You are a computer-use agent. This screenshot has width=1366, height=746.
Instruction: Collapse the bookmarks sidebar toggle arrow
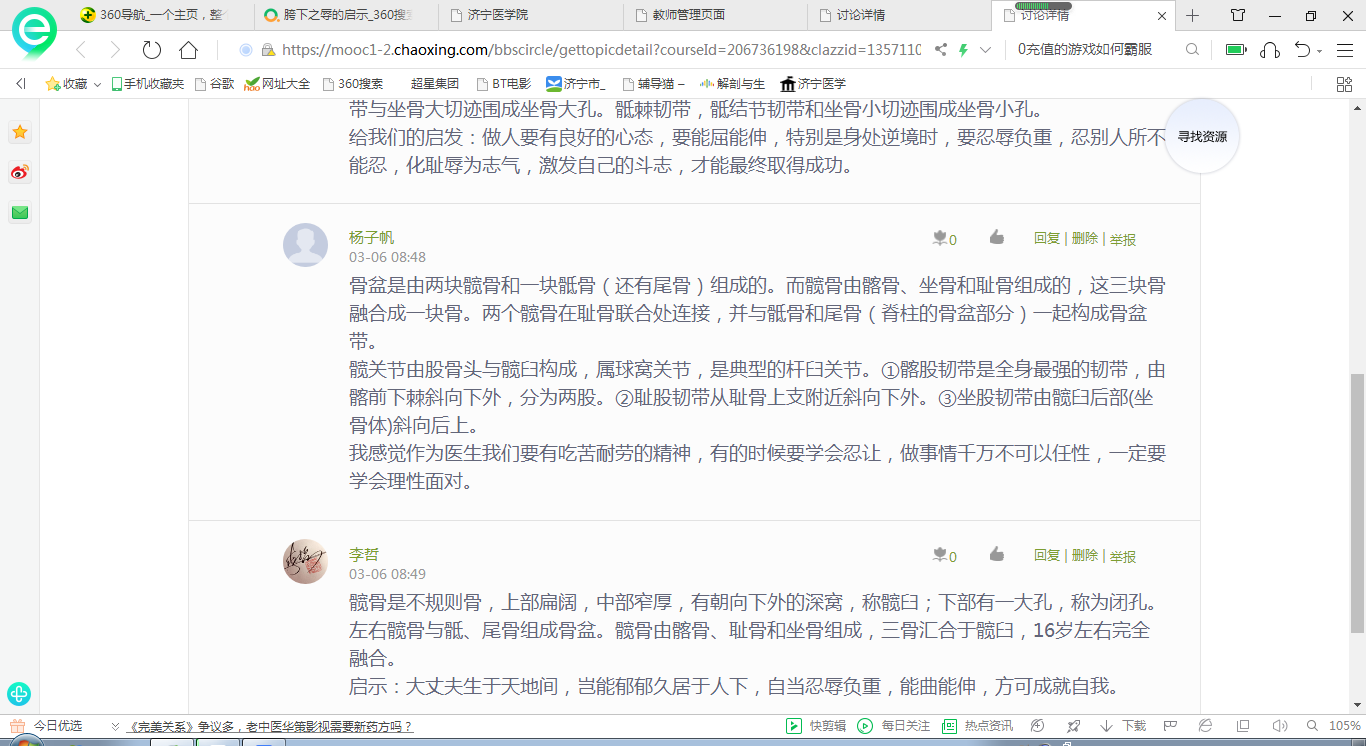(x=20, y=84)
